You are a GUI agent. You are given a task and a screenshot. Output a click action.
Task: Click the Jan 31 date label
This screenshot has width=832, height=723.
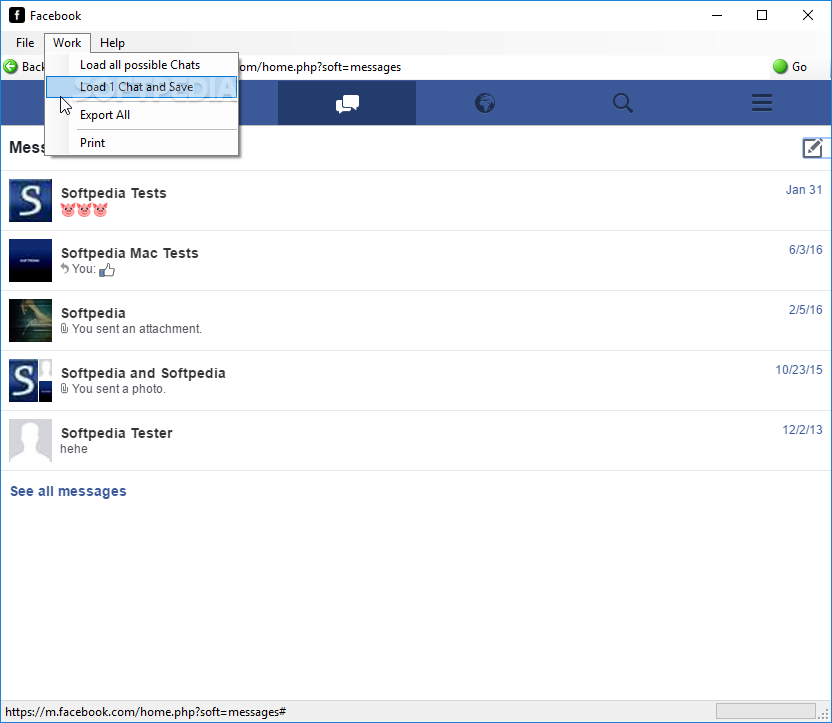pos(804,190)
